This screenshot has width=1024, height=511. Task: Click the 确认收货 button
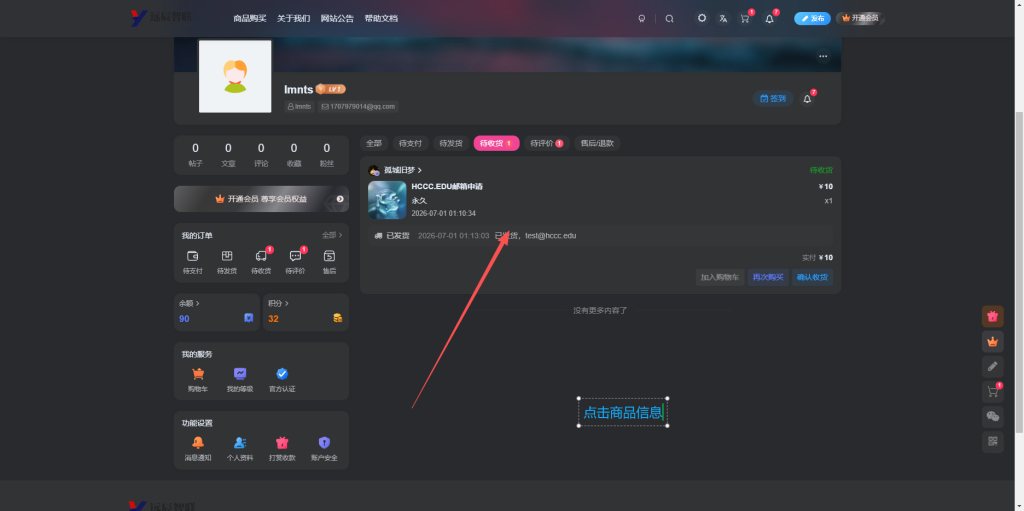coord(812,277)
